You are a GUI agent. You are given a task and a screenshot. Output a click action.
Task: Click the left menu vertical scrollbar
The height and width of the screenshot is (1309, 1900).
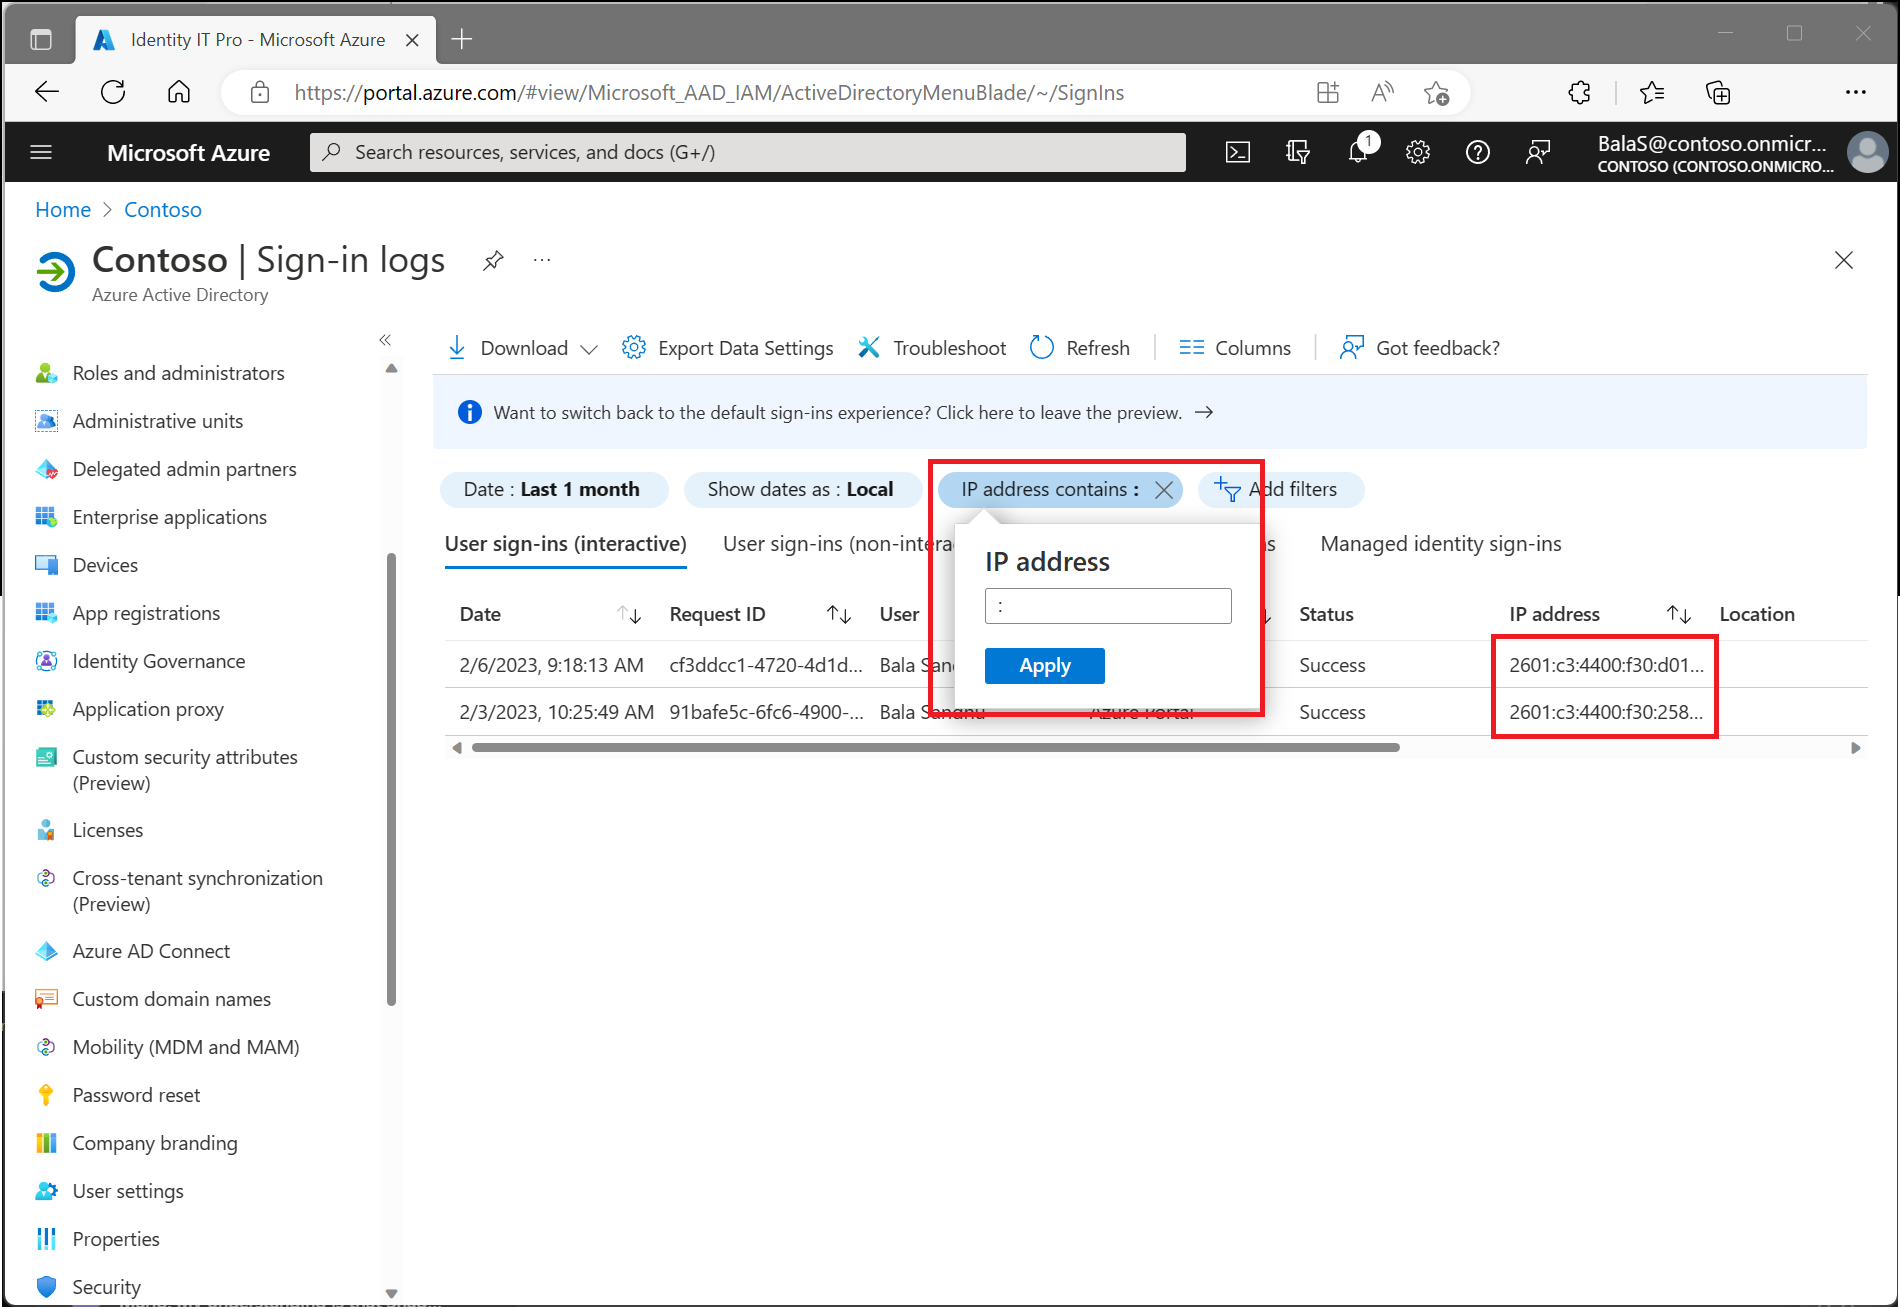(391, 780)
